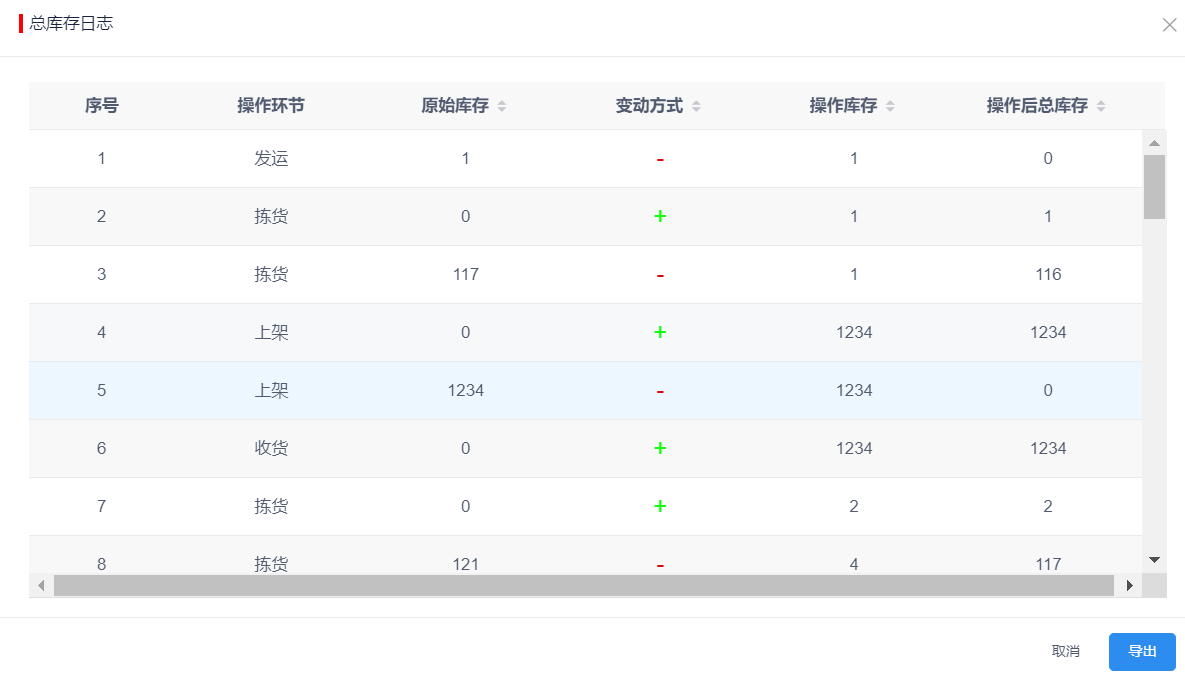Select the 收货 cell in row 6
The height and width of the screenshot is (678, 1185).
coord(271,448)
